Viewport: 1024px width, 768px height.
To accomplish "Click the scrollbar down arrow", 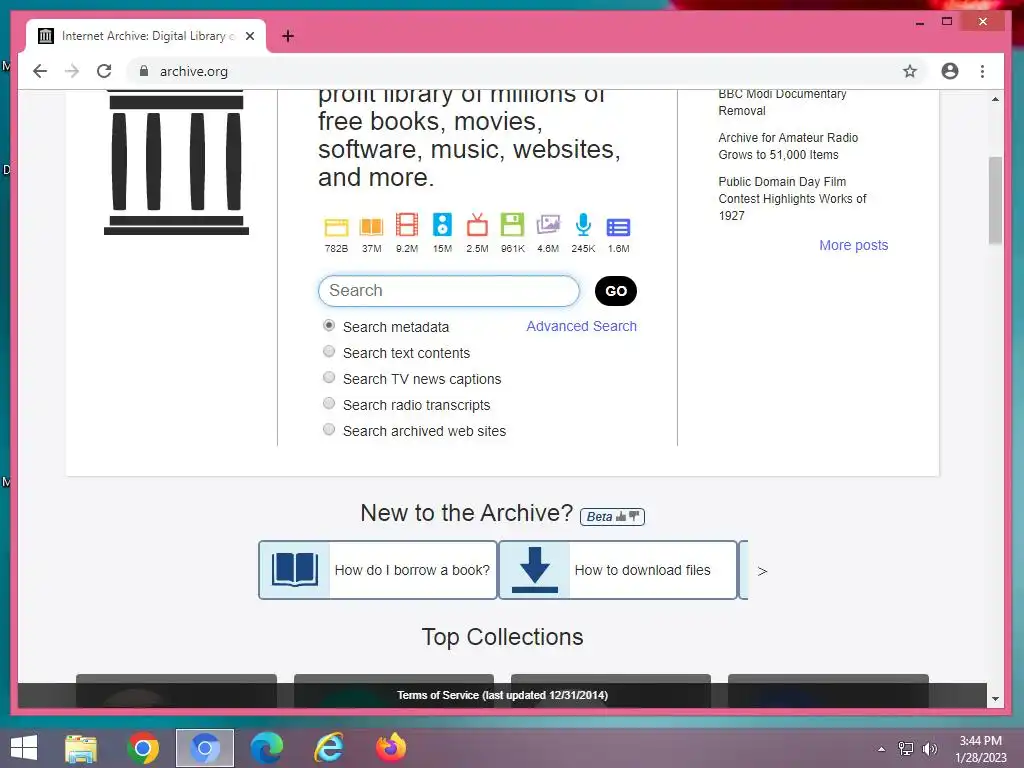I will coord(995,699).
